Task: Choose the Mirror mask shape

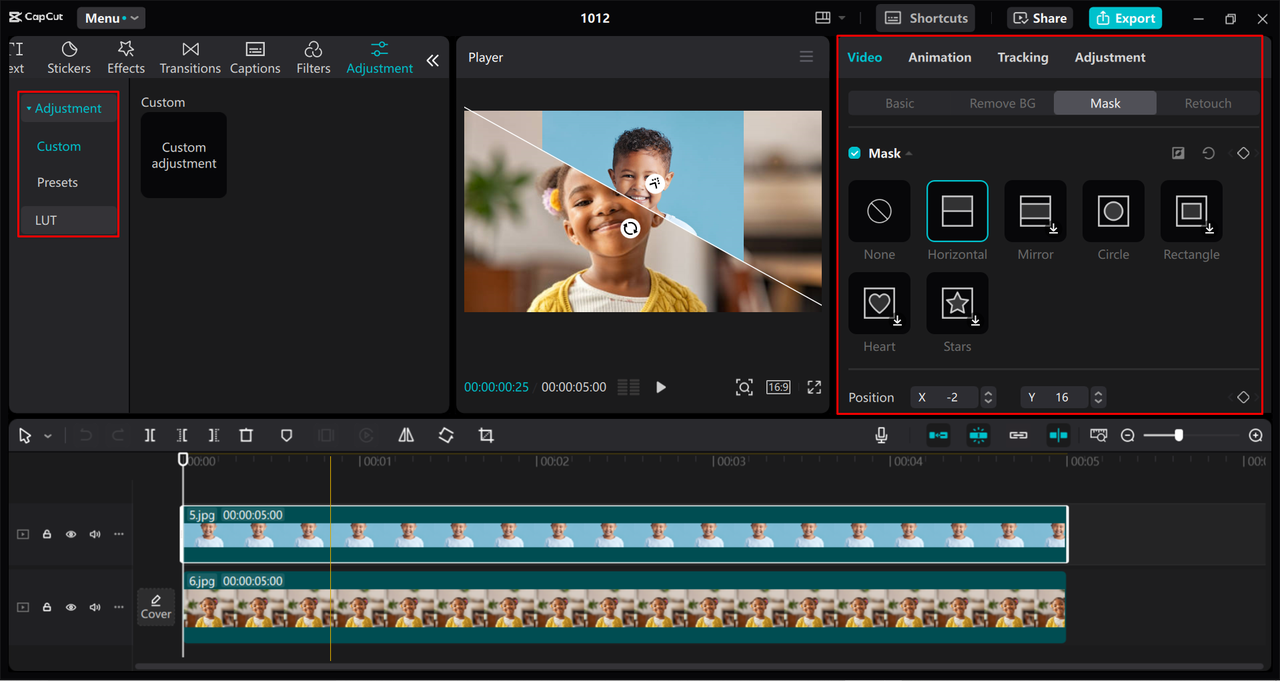Action: click(1035, 211)
